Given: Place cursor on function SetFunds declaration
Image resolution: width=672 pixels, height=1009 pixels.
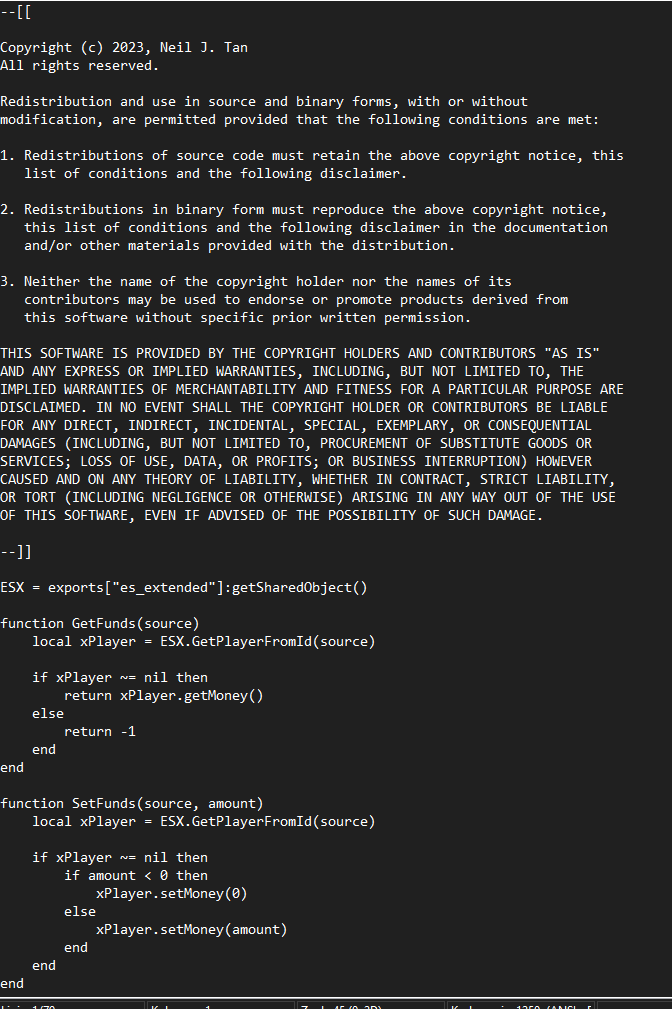Looking at the screenshot, I should coord(131,803).
